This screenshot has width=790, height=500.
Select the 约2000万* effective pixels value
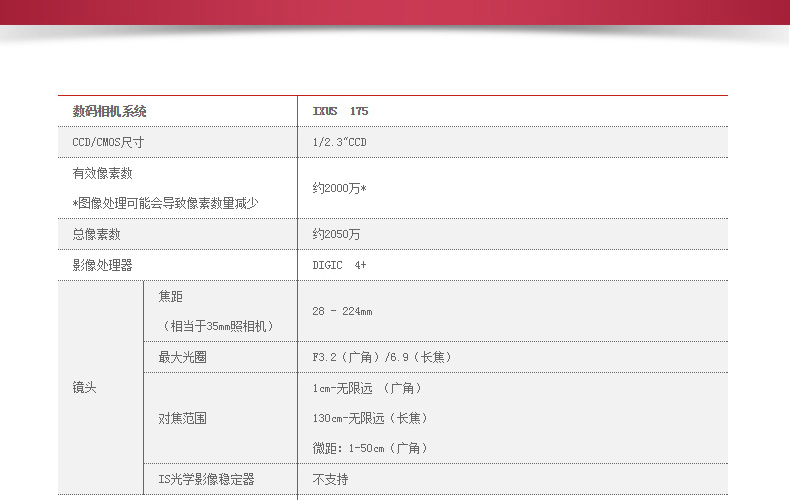(x=339, y=188)
